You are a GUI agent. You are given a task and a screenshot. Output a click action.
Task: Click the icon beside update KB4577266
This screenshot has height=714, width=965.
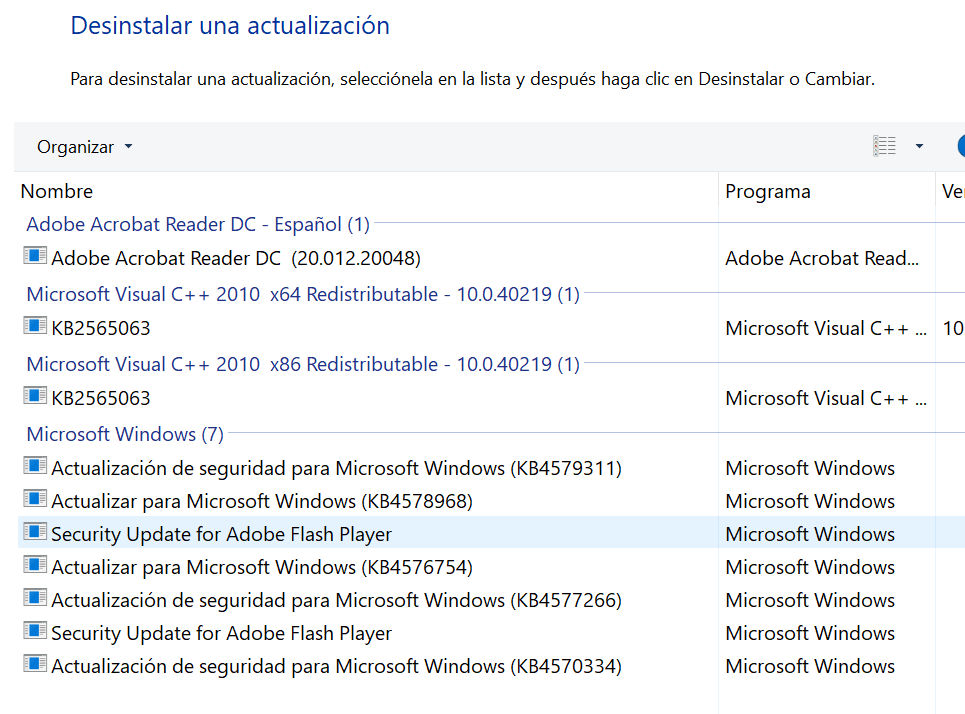tap(34, 598)
